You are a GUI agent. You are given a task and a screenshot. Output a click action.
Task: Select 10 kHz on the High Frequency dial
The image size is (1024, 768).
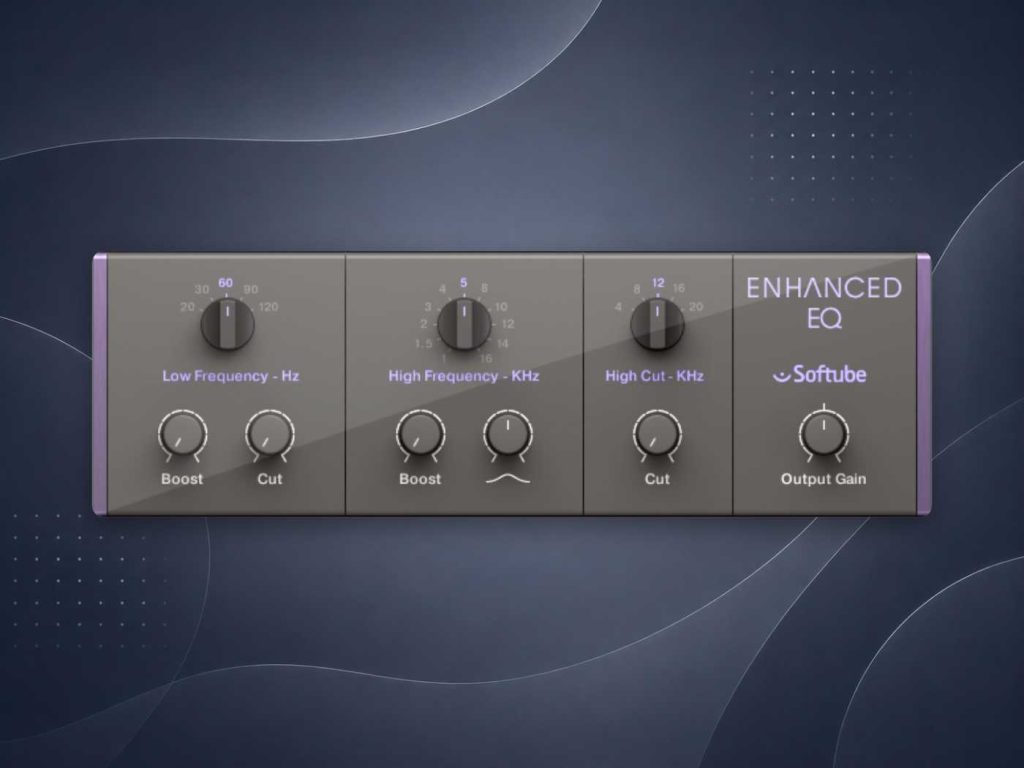(501, 307)
